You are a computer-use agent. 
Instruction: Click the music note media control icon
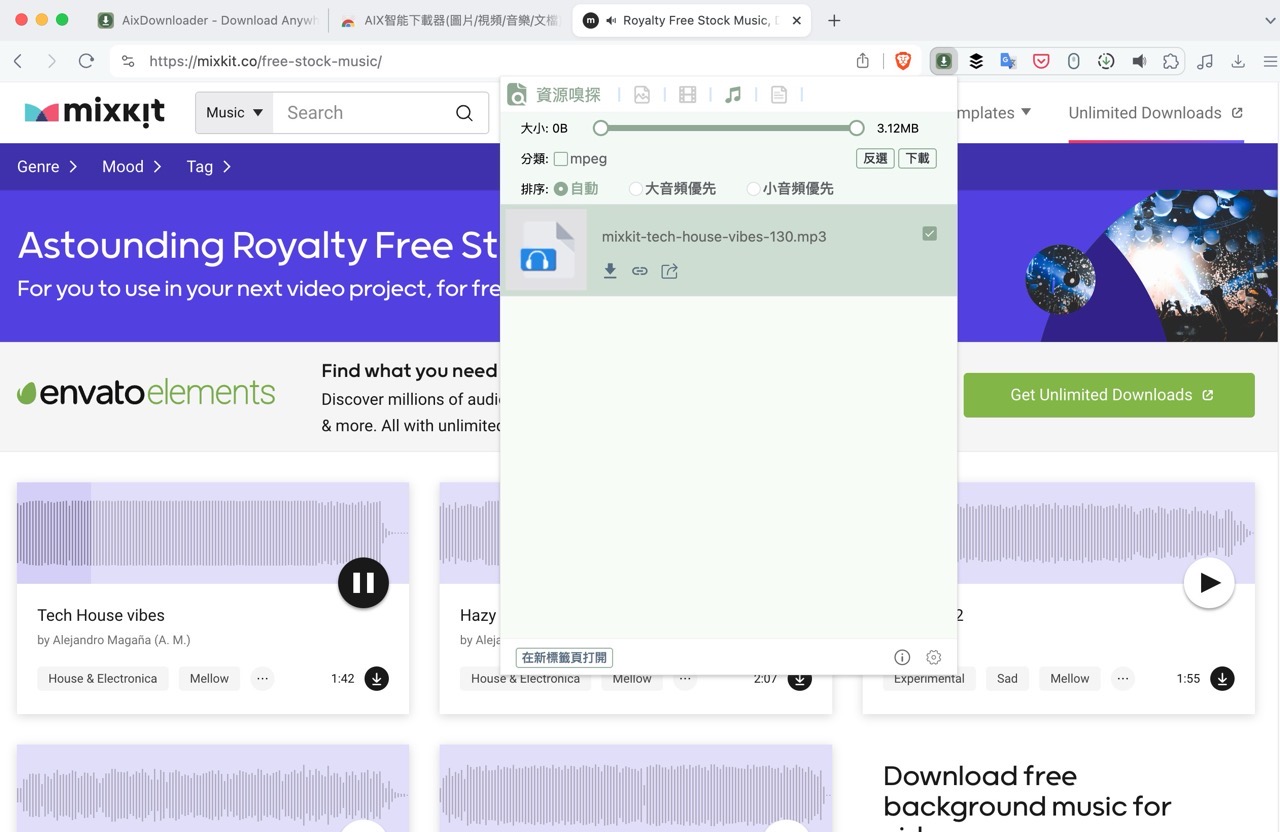[1205, 61]
